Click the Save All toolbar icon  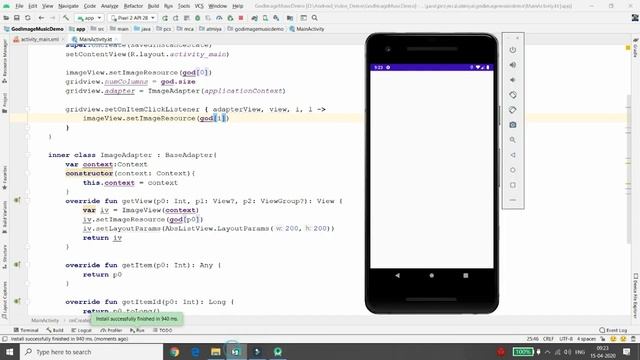click(17, 18)
